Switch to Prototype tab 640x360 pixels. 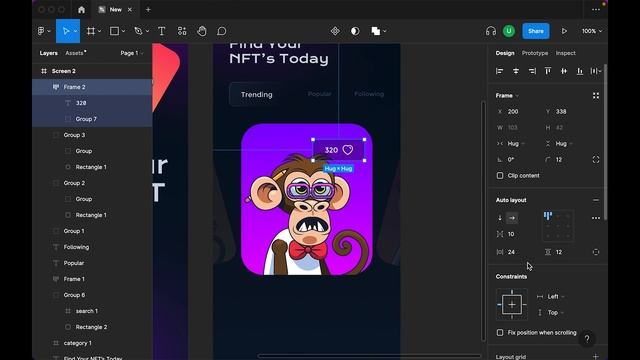coord(535,53)
